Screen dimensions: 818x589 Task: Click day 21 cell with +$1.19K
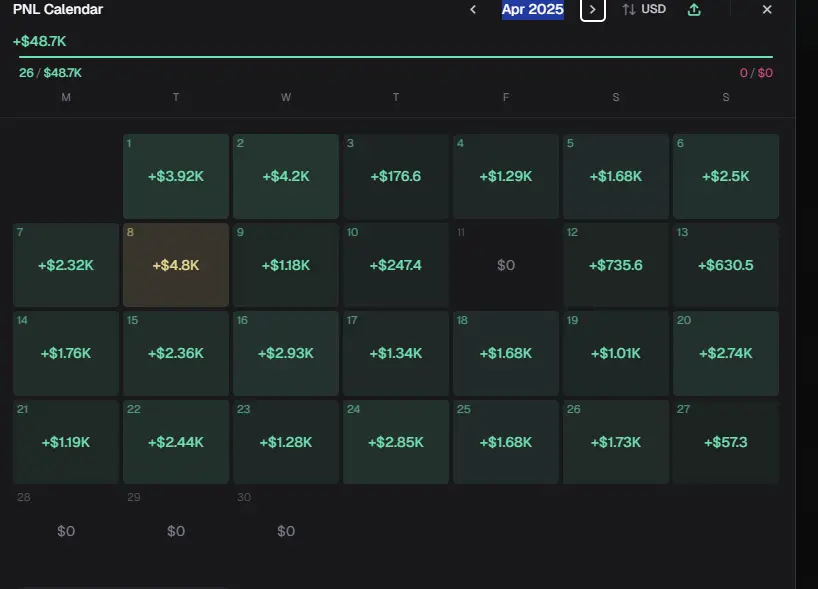(66, 442)
